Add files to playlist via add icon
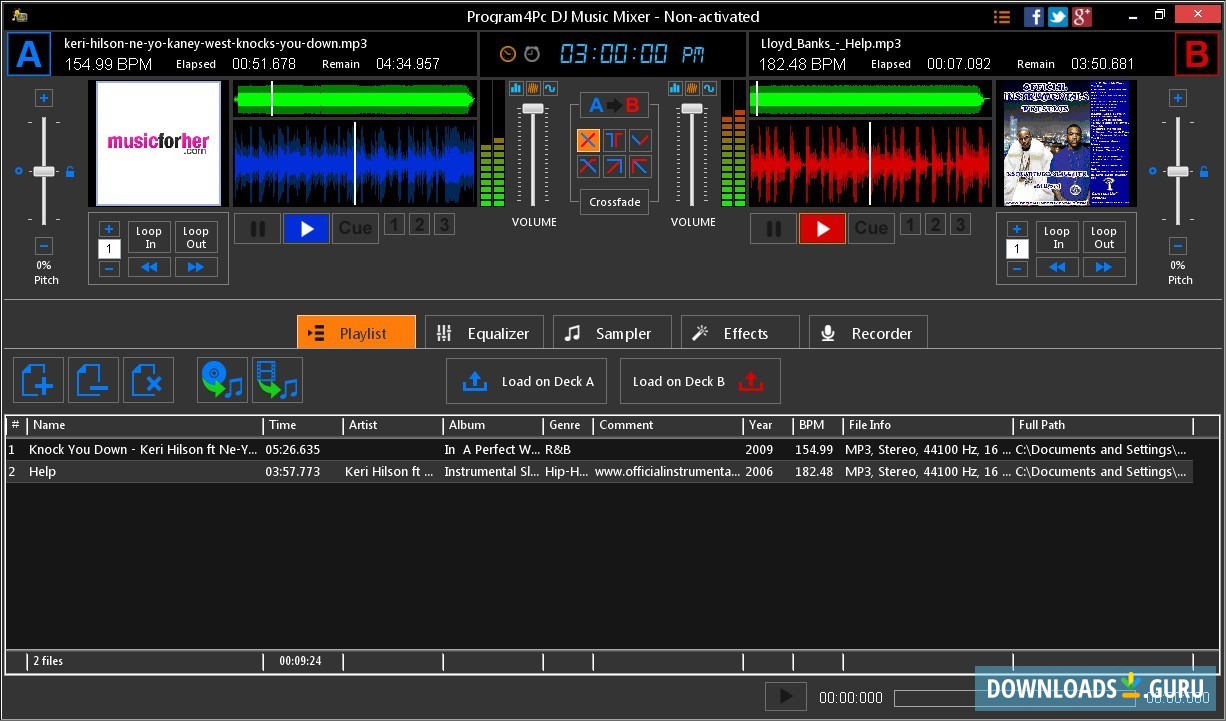 pyautogui.click(x=38, y=380)
